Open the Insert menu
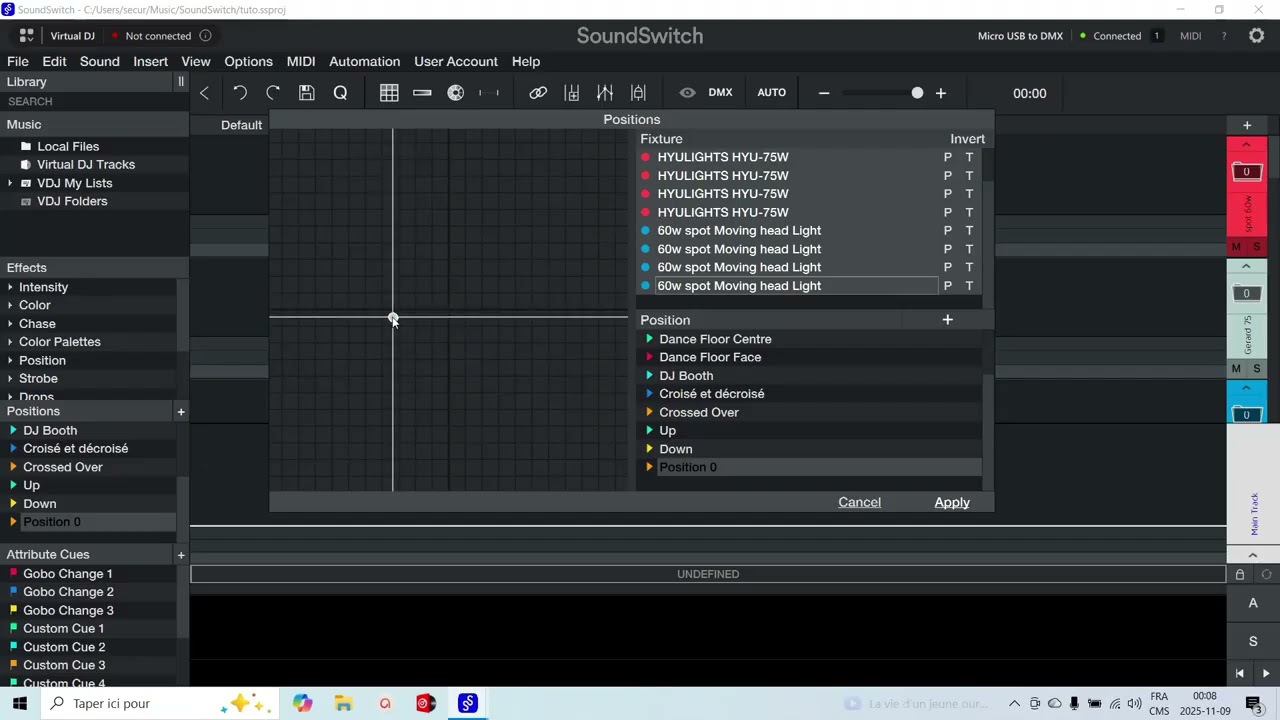This screenshot has height=720, width=1280. click(x=150, y=61)
